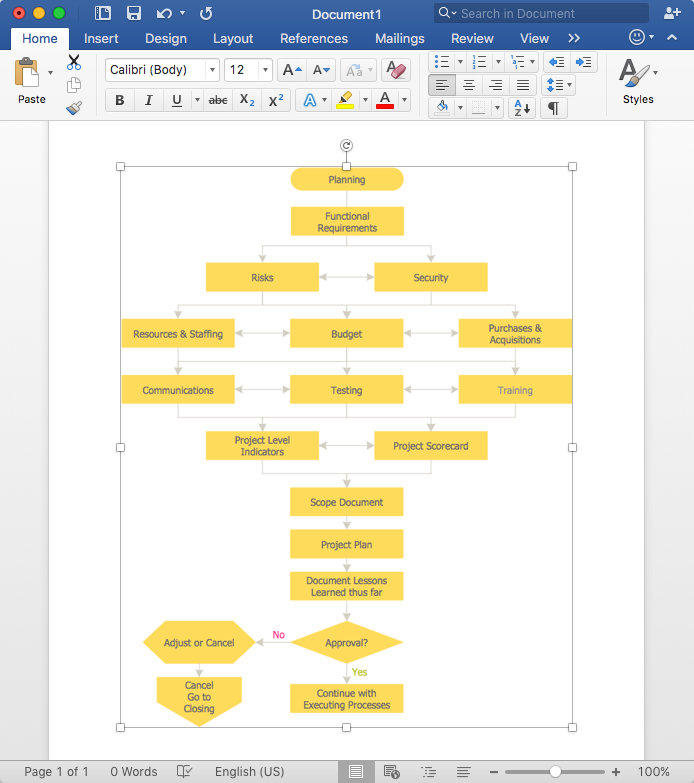Click the Cut scissors icon
694x783 pixels.
(x=74, y=62)
